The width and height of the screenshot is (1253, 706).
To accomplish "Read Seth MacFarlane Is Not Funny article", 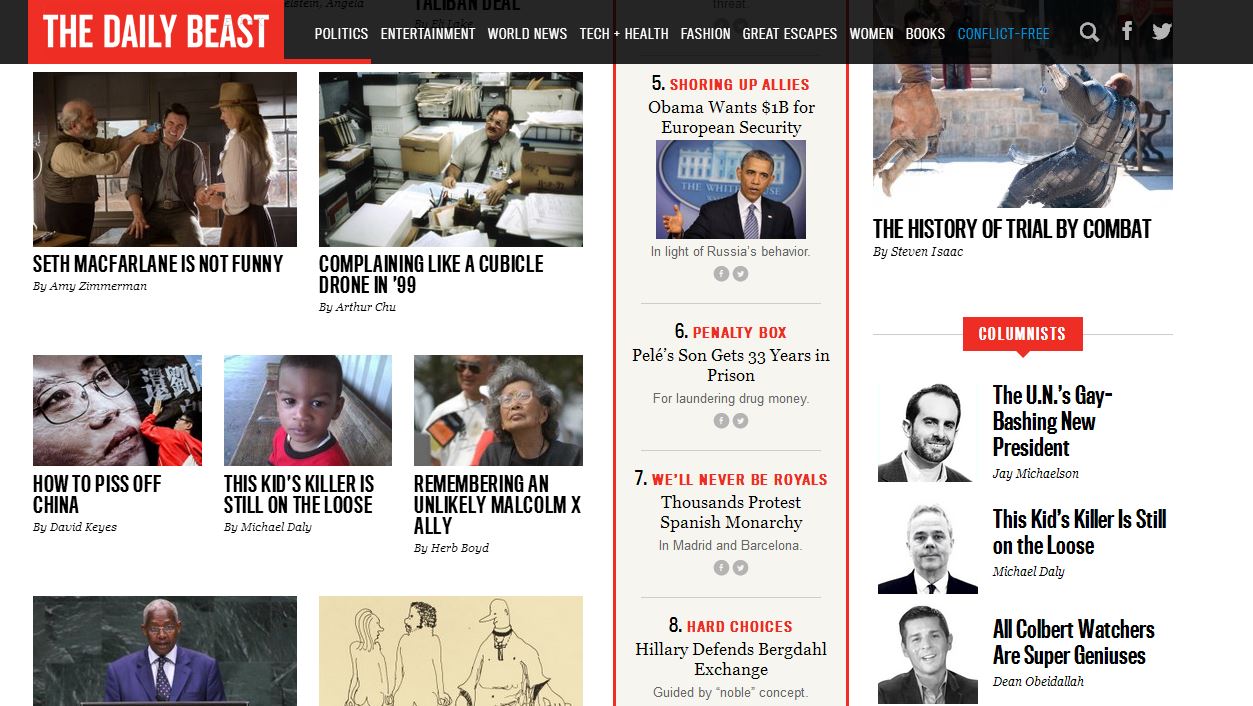I will point(158,264).
